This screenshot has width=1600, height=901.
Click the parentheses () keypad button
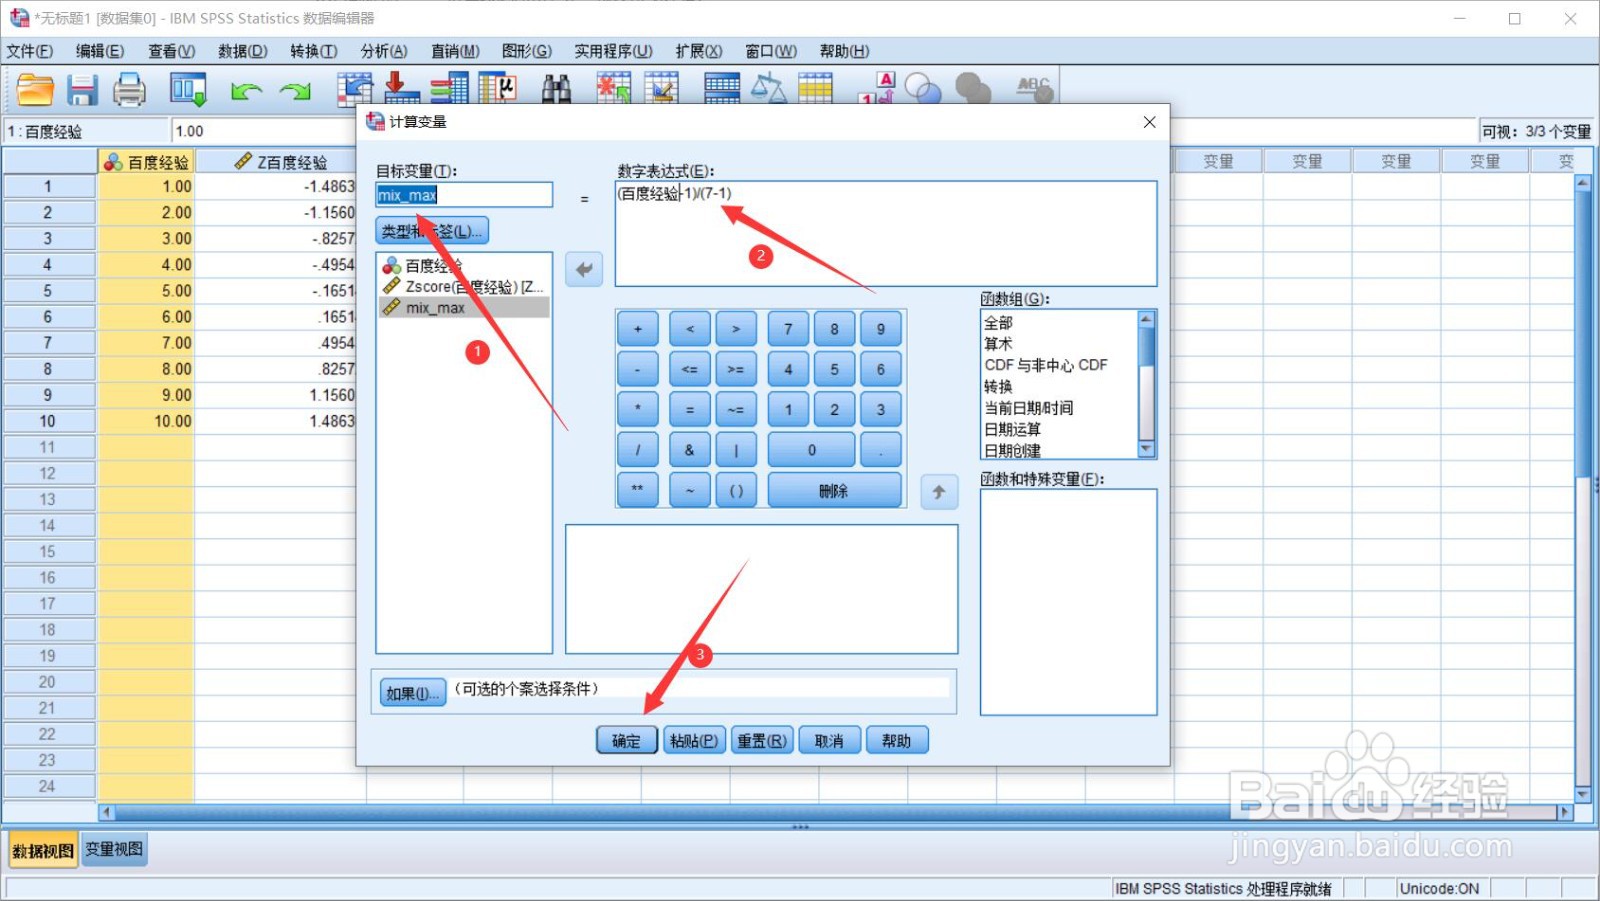point(736,491)
